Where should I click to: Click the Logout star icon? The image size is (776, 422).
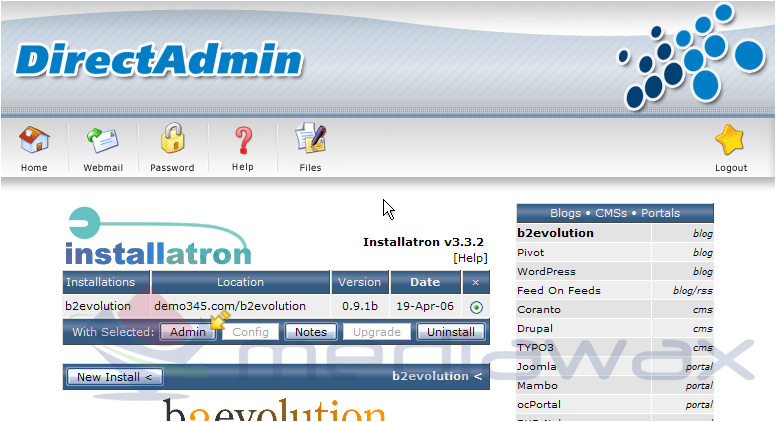(730, 141)
